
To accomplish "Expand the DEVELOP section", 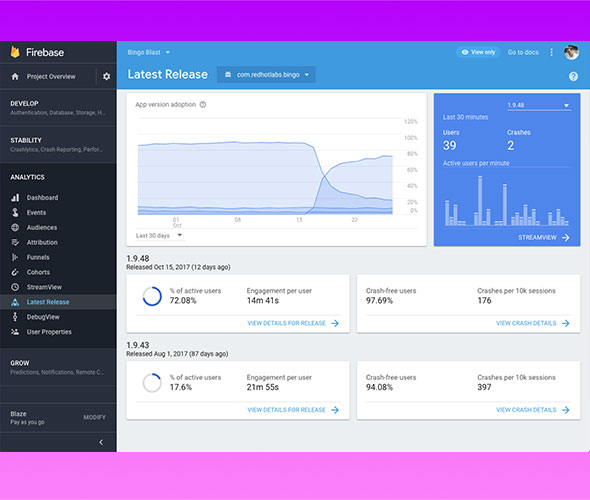I will click(58, 108).
